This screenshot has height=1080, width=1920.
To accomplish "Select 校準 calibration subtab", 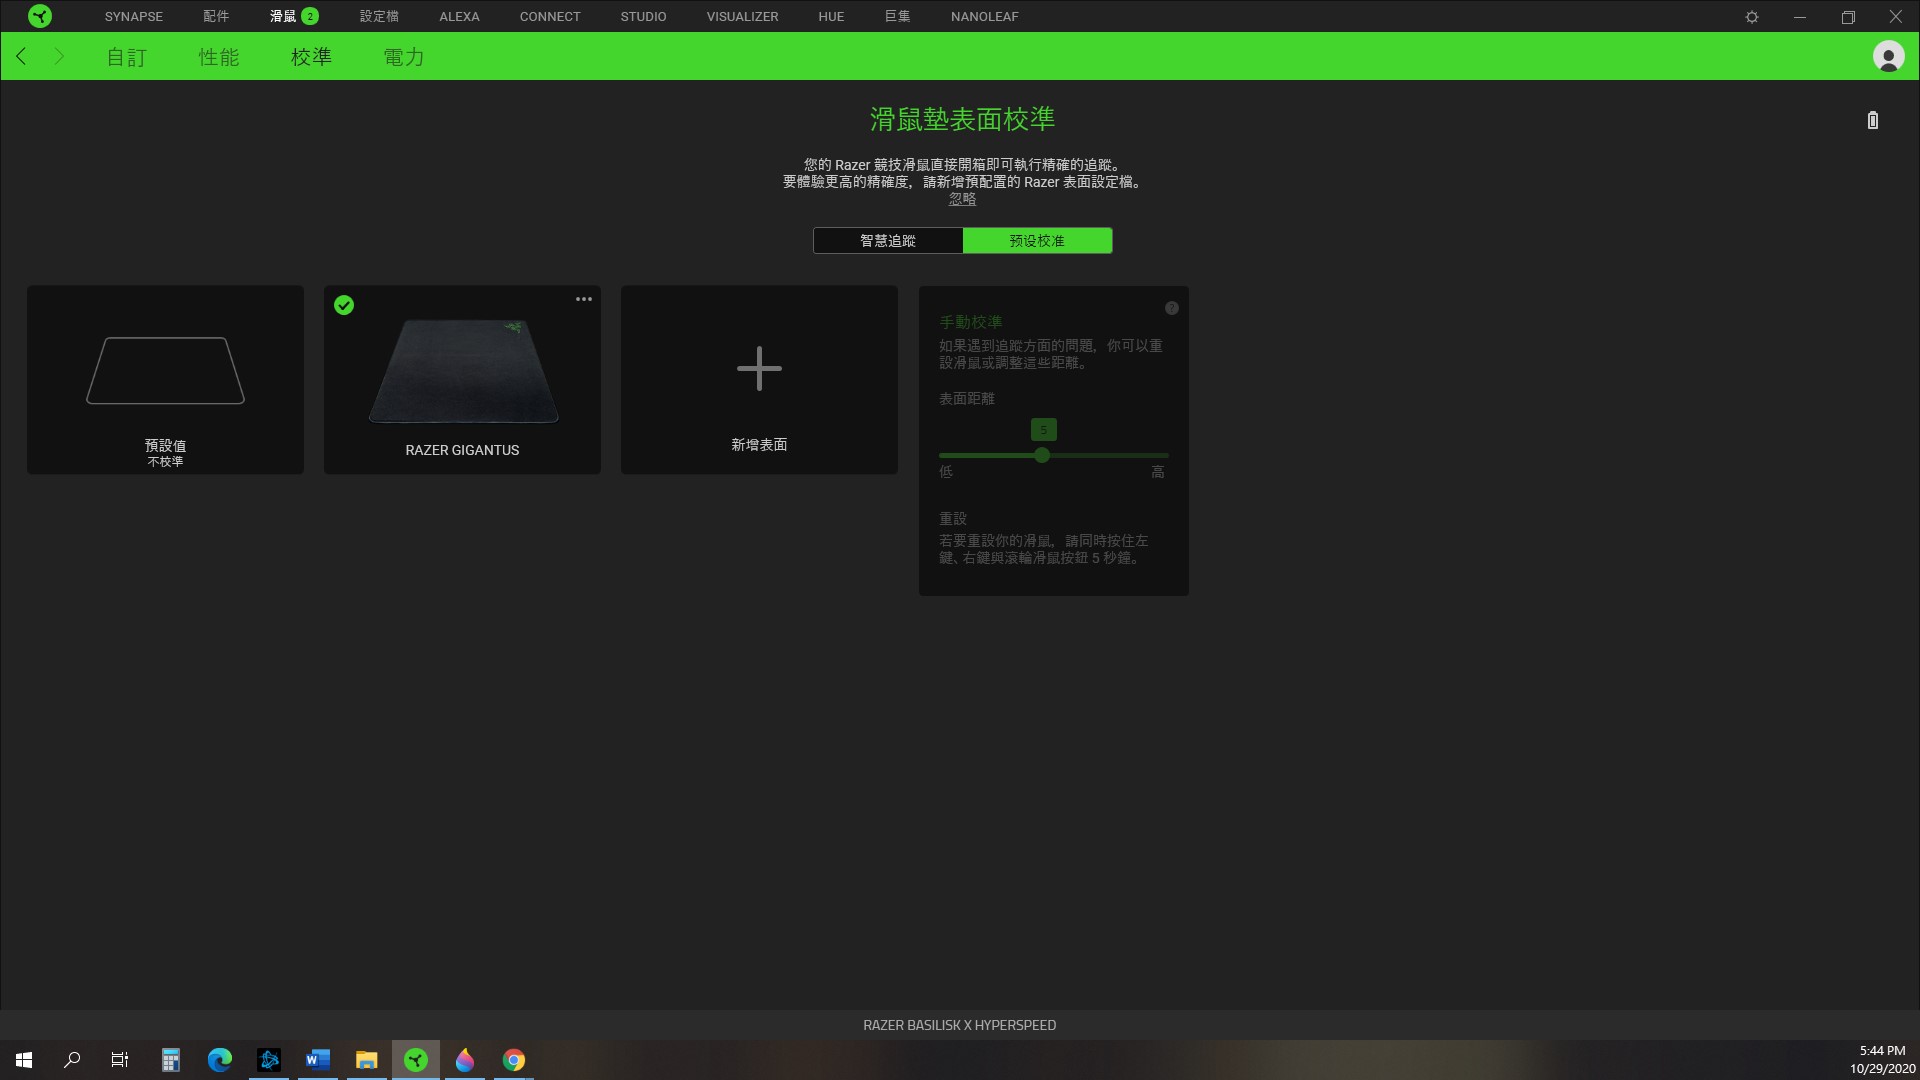I will pyautogui.click(x=311, y=57).
